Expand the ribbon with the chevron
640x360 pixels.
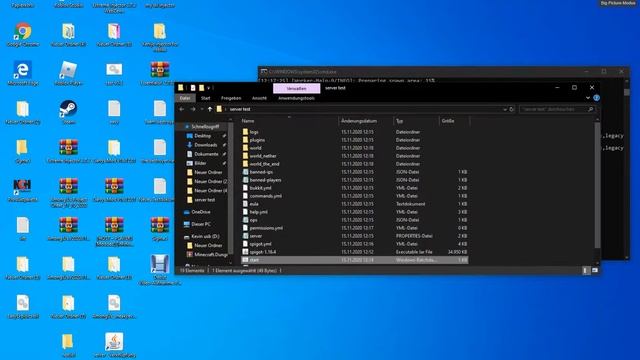[588, 98]
